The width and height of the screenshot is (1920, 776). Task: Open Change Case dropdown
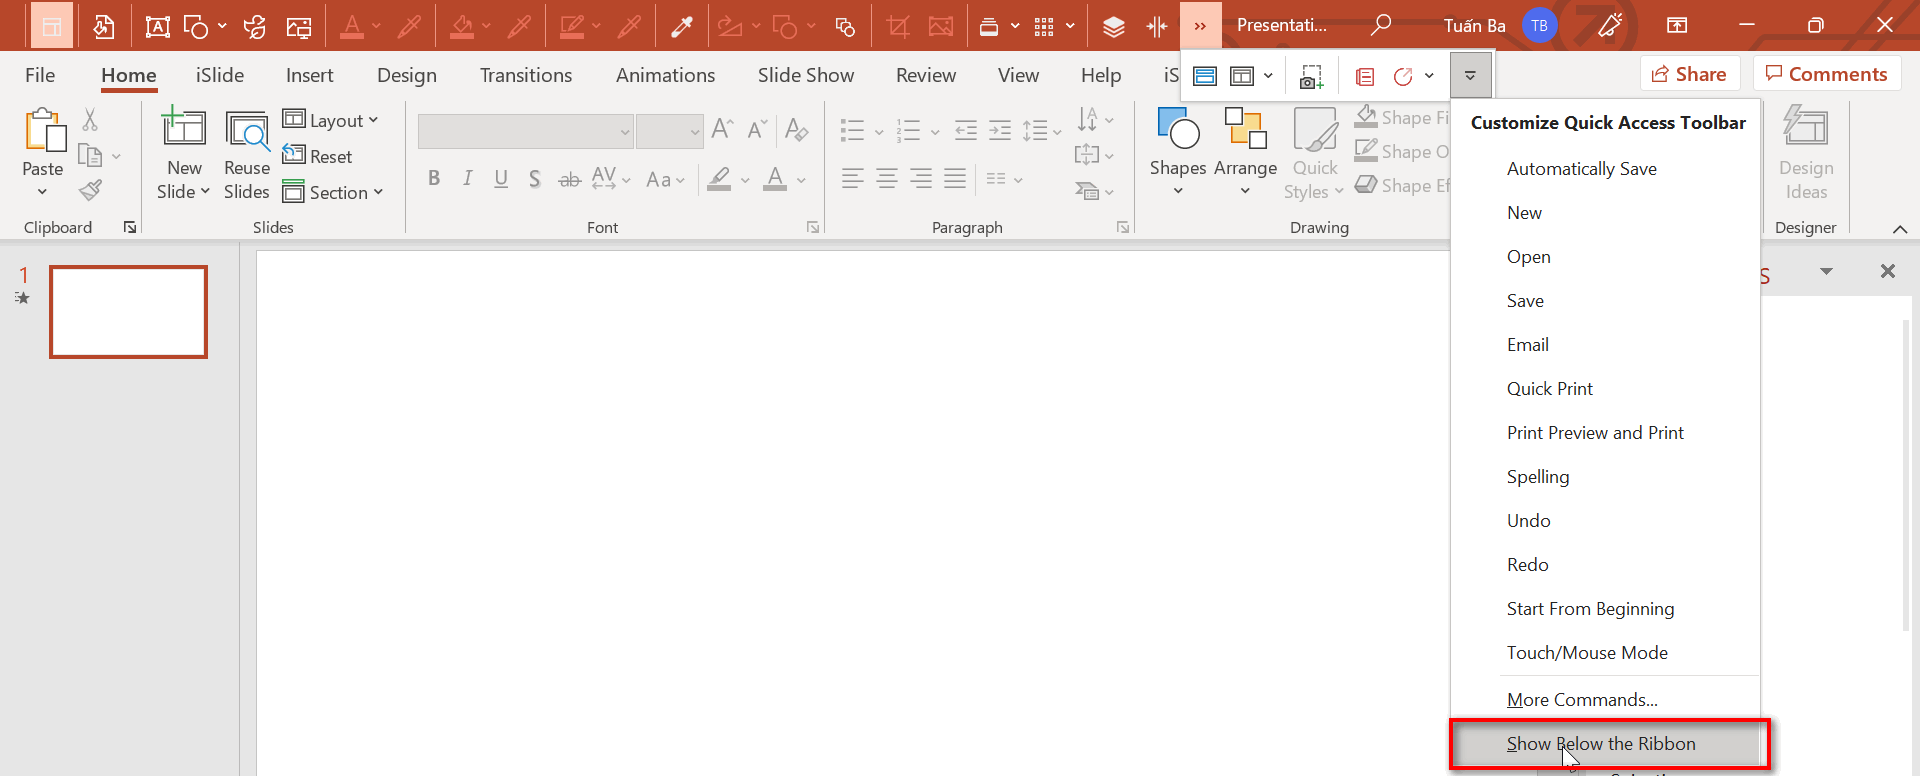(x=665, y=180)
